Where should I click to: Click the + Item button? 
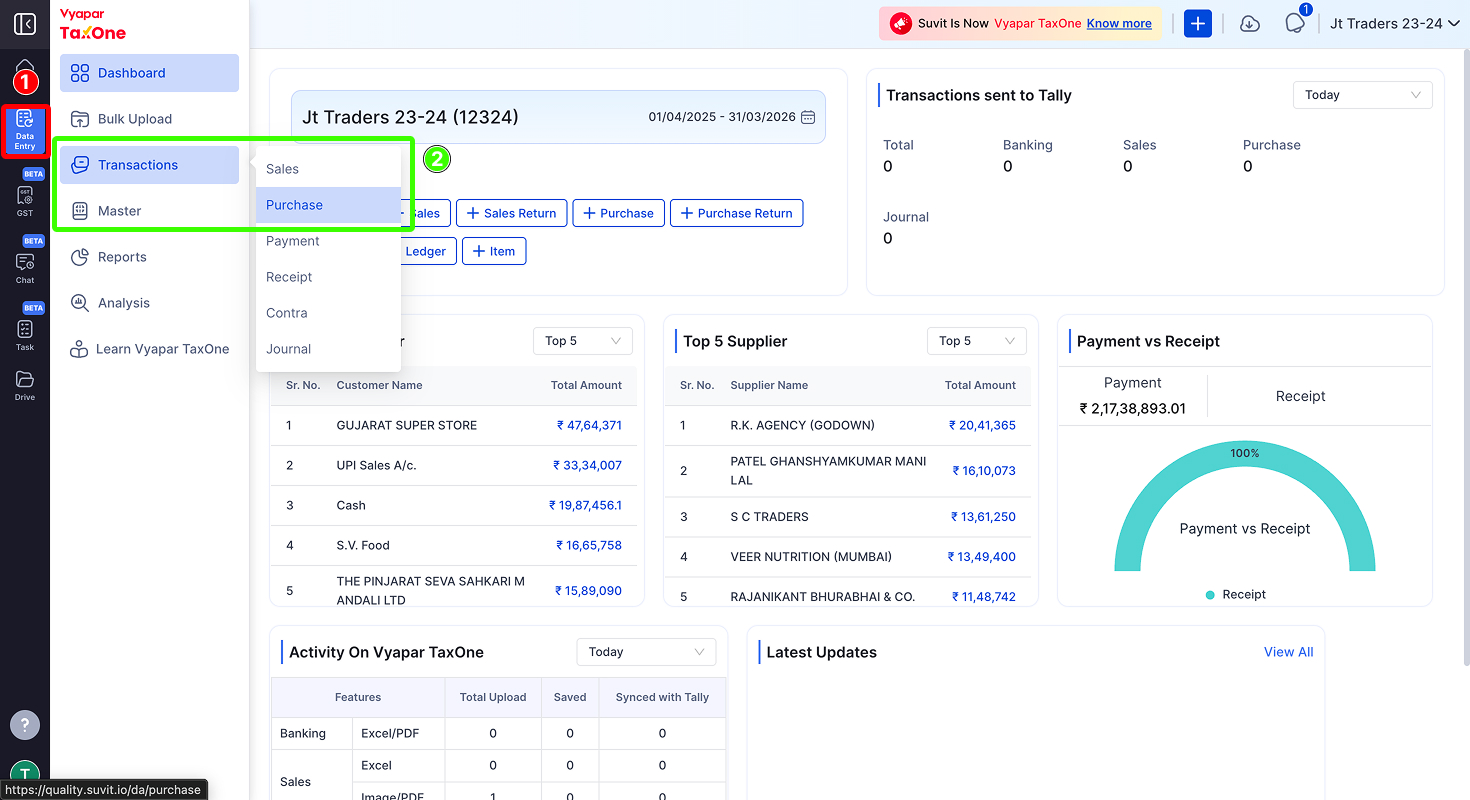click(494, 251)
